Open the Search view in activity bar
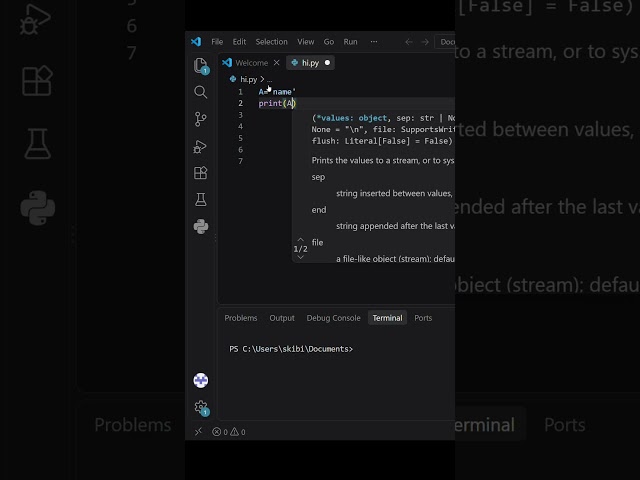Image resolution: width=640 pixels, height=480 pixels. 200,92
